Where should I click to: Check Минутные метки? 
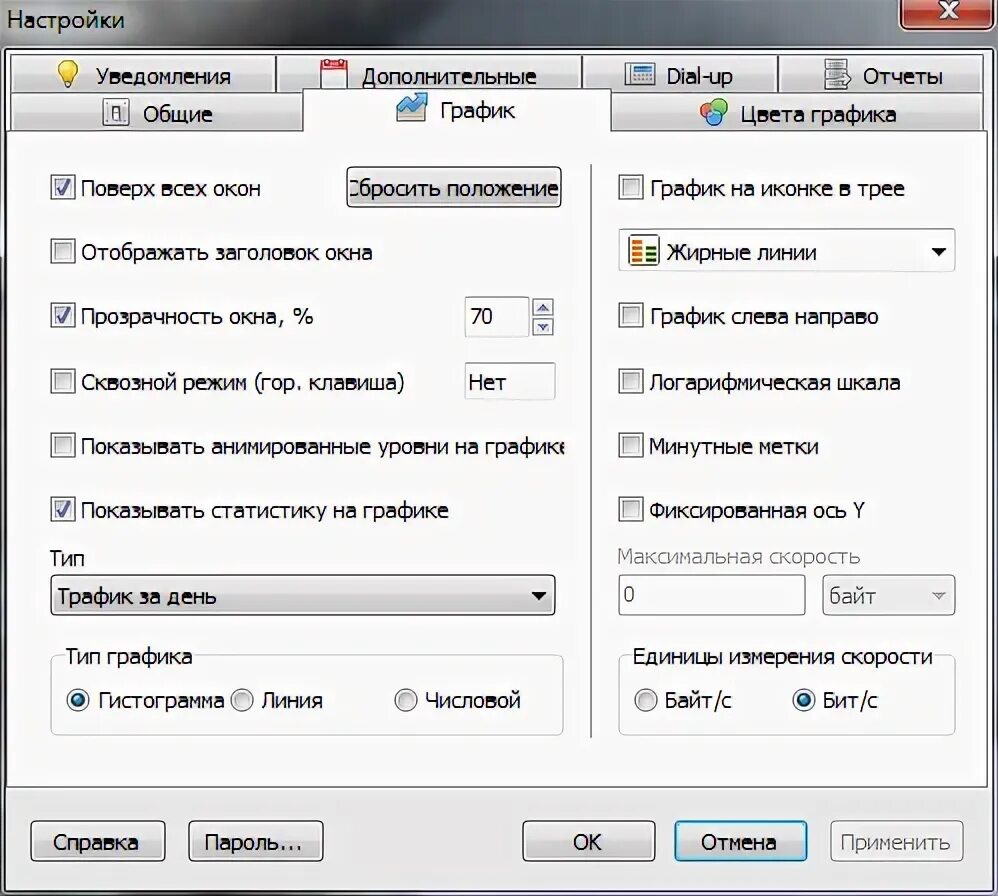631,445
